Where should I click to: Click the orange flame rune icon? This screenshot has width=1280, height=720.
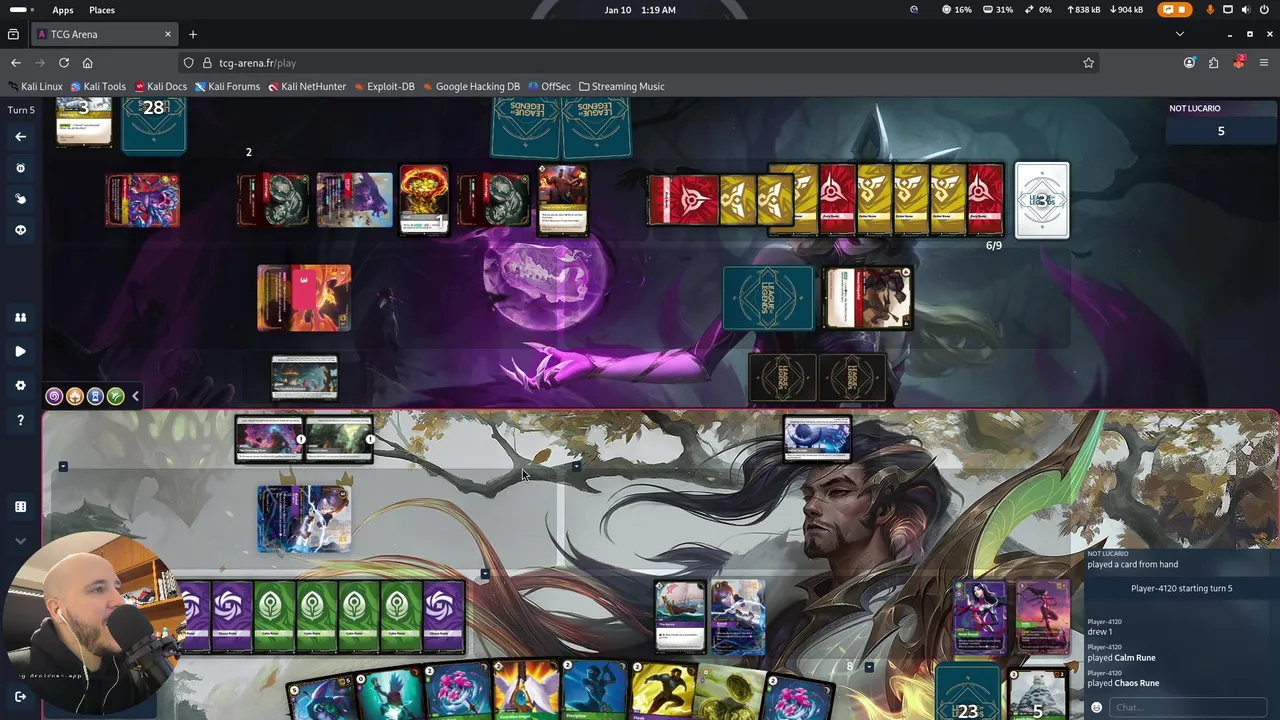tap(74, 396)
